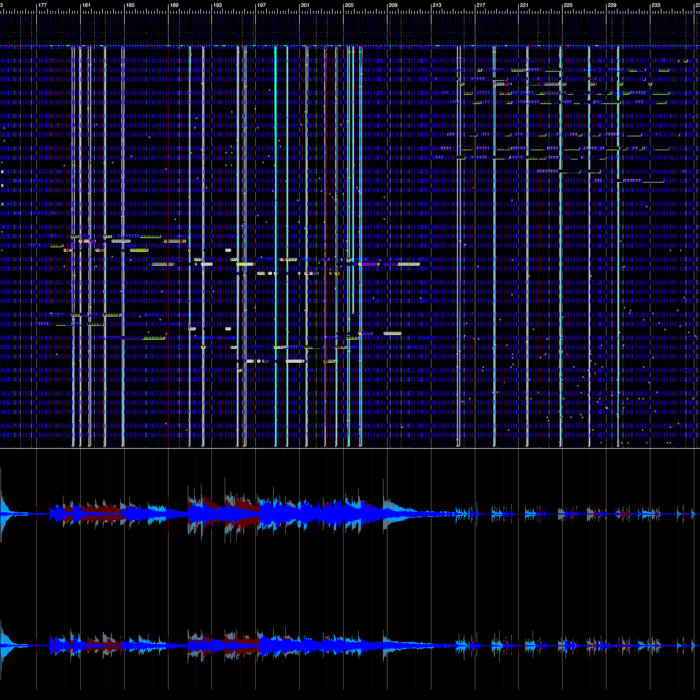Click bar 221 on the timeline ruler
Screen dimensions: 700x700
pos(525,5)
